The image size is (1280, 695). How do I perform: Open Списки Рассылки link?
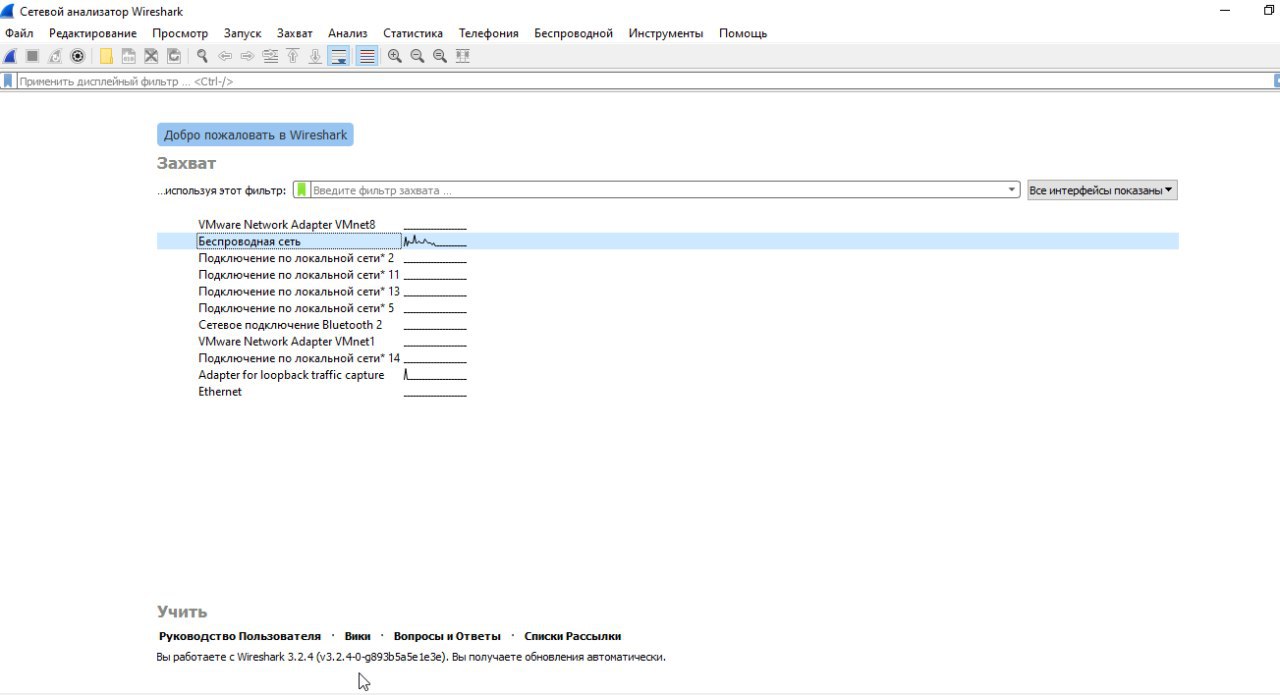573,636
